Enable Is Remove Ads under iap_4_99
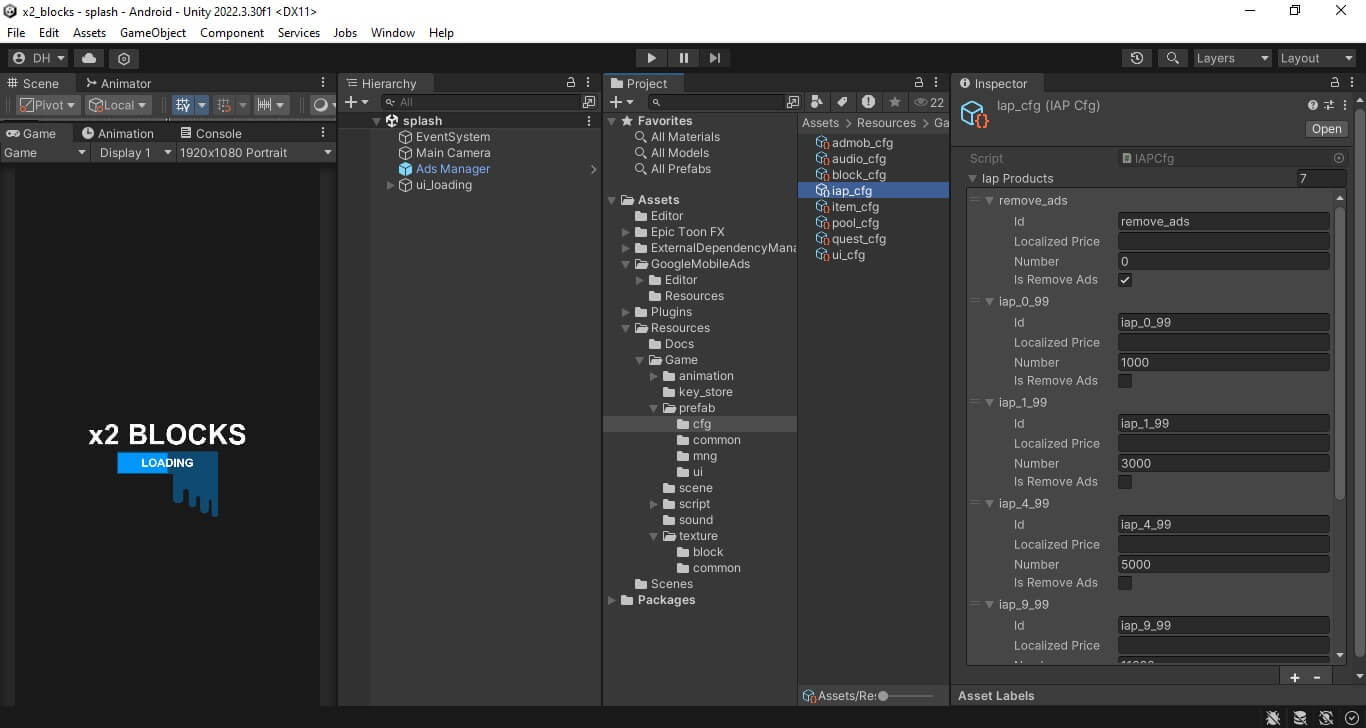This screenshot has height=728, width=1366. 1125,583
